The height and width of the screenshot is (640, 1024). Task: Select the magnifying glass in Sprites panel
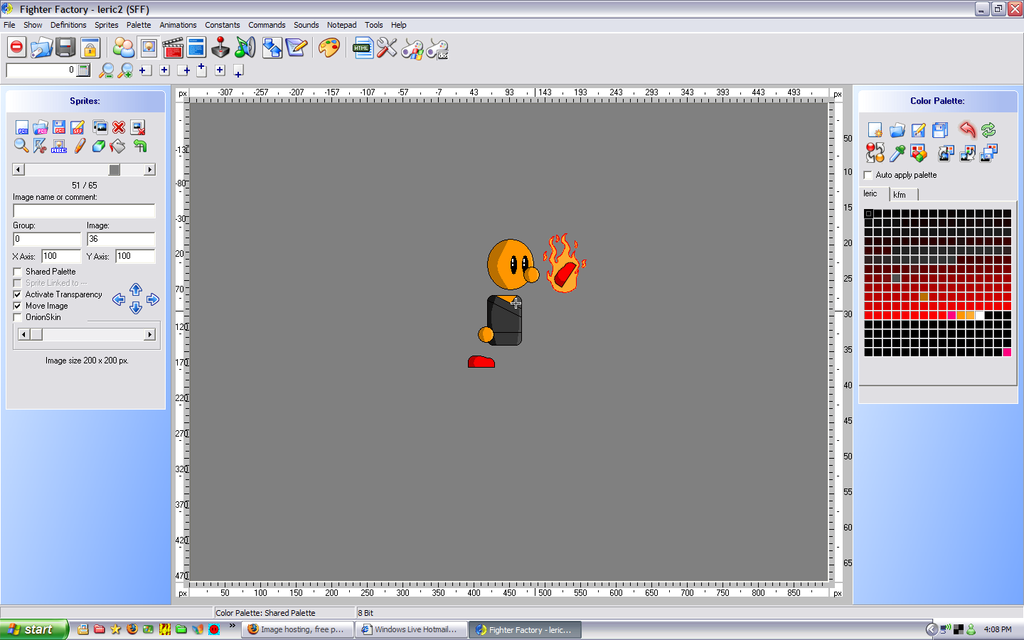tap(21, 146)
